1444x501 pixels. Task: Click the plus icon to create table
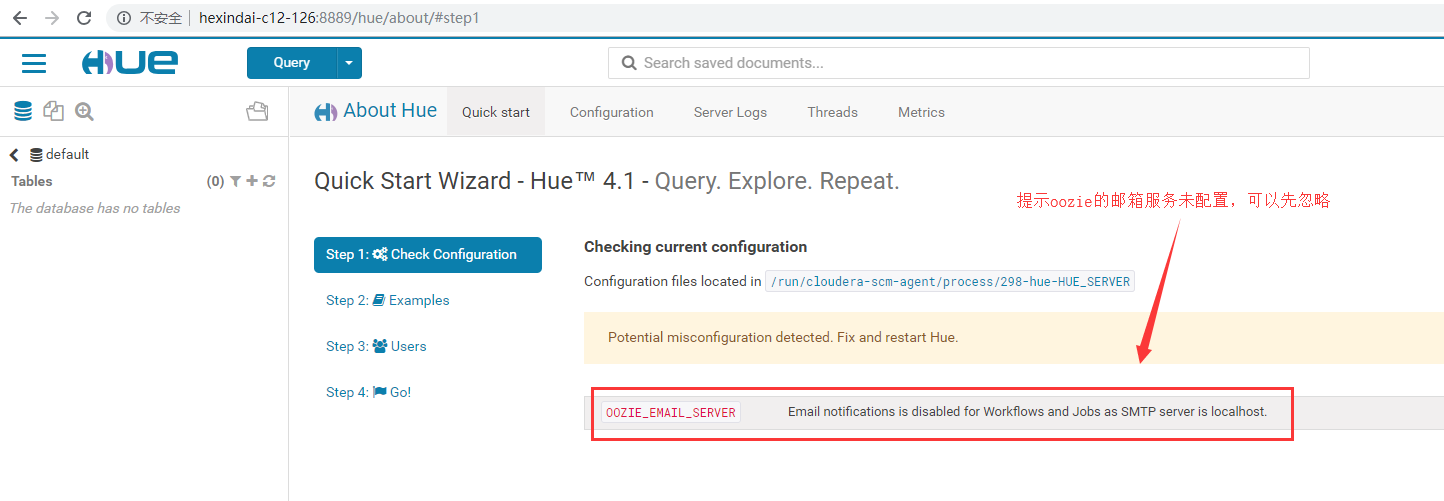[252, 181]
